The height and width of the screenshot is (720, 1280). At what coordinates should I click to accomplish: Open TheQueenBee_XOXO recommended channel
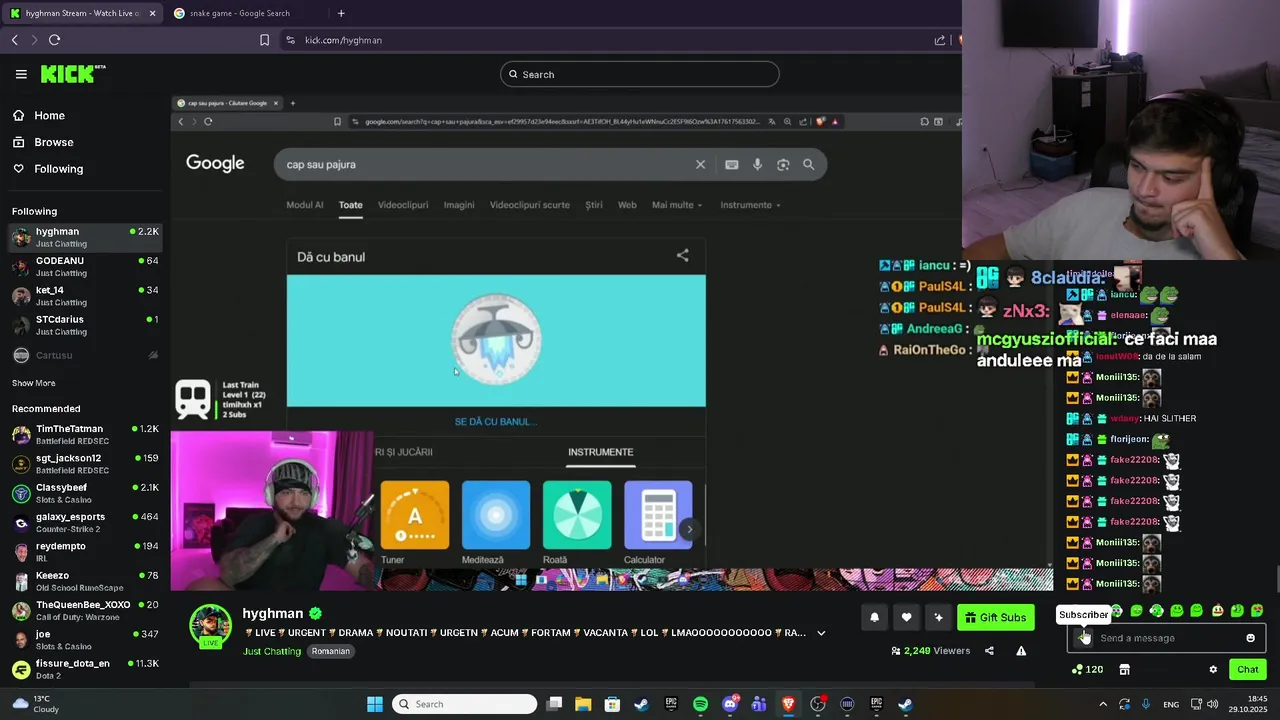click(x=85, y=610)
